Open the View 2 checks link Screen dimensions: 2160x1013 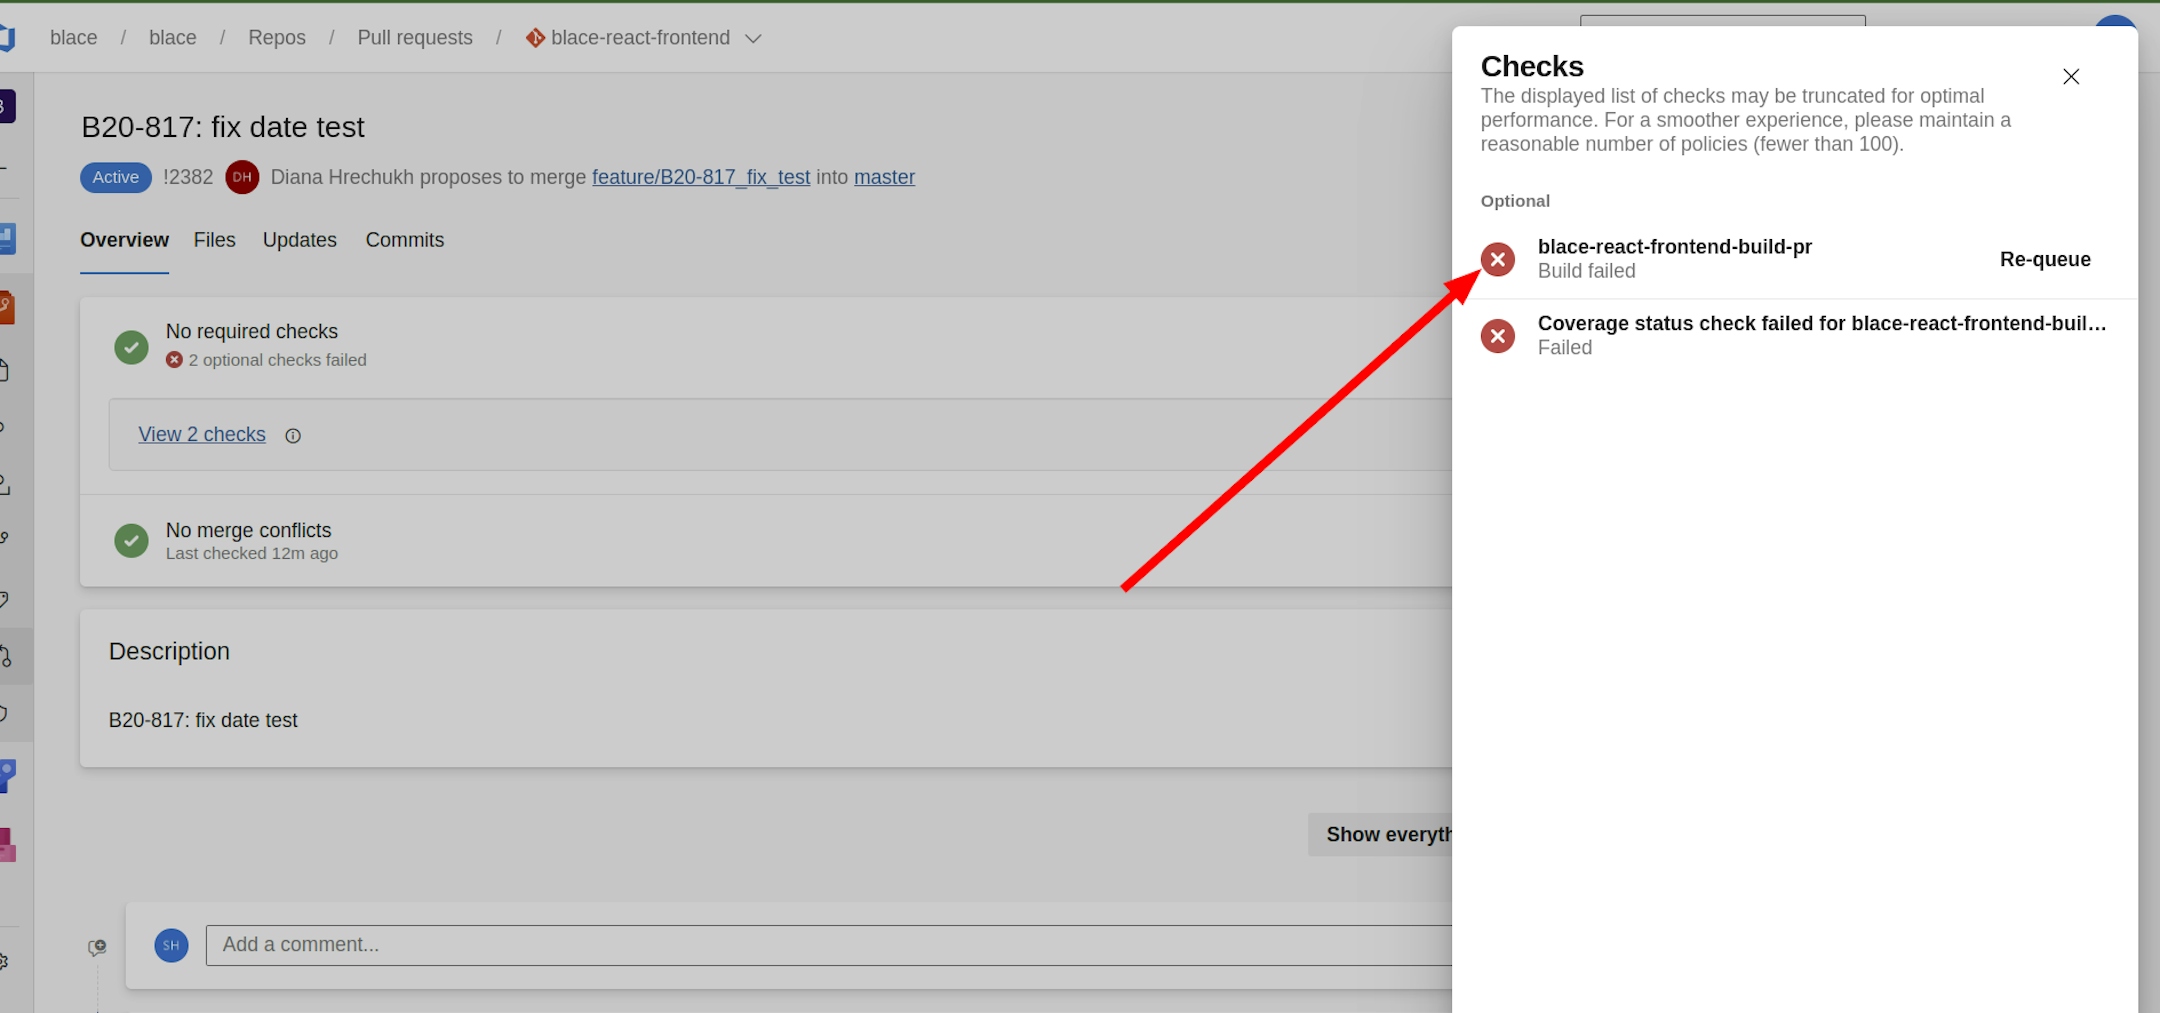[x=202, y=435]
